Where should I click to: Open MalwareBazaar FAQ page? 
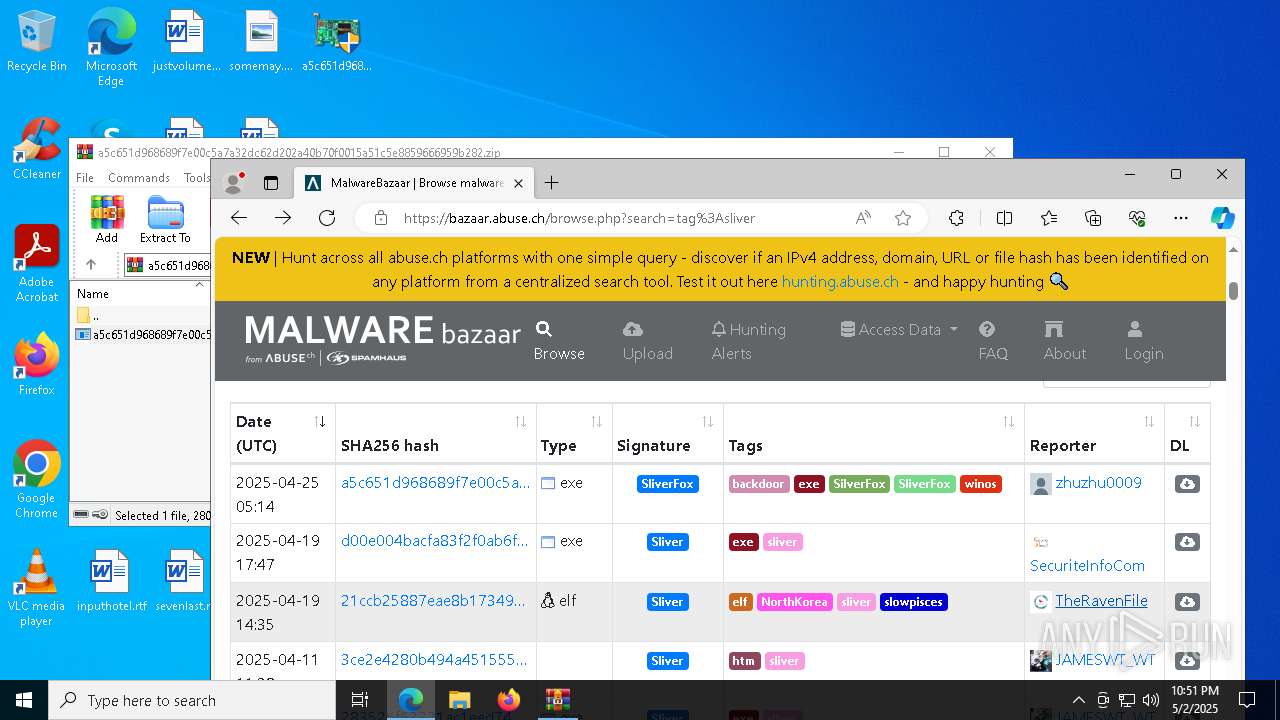pos(993,341)
